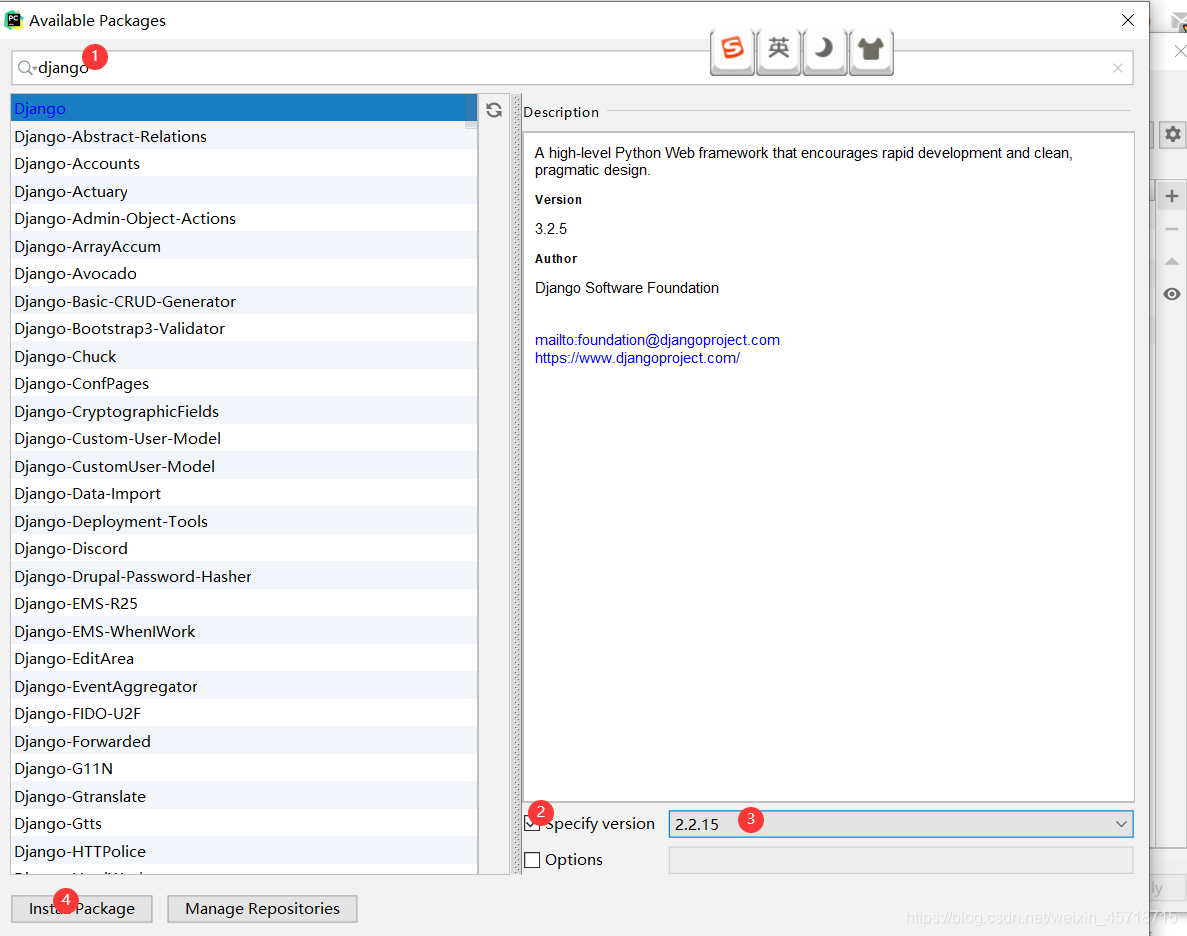Select Django-Admin-Object-Actions package
This screenshot has height=936, width=1187.
point(244,219)
